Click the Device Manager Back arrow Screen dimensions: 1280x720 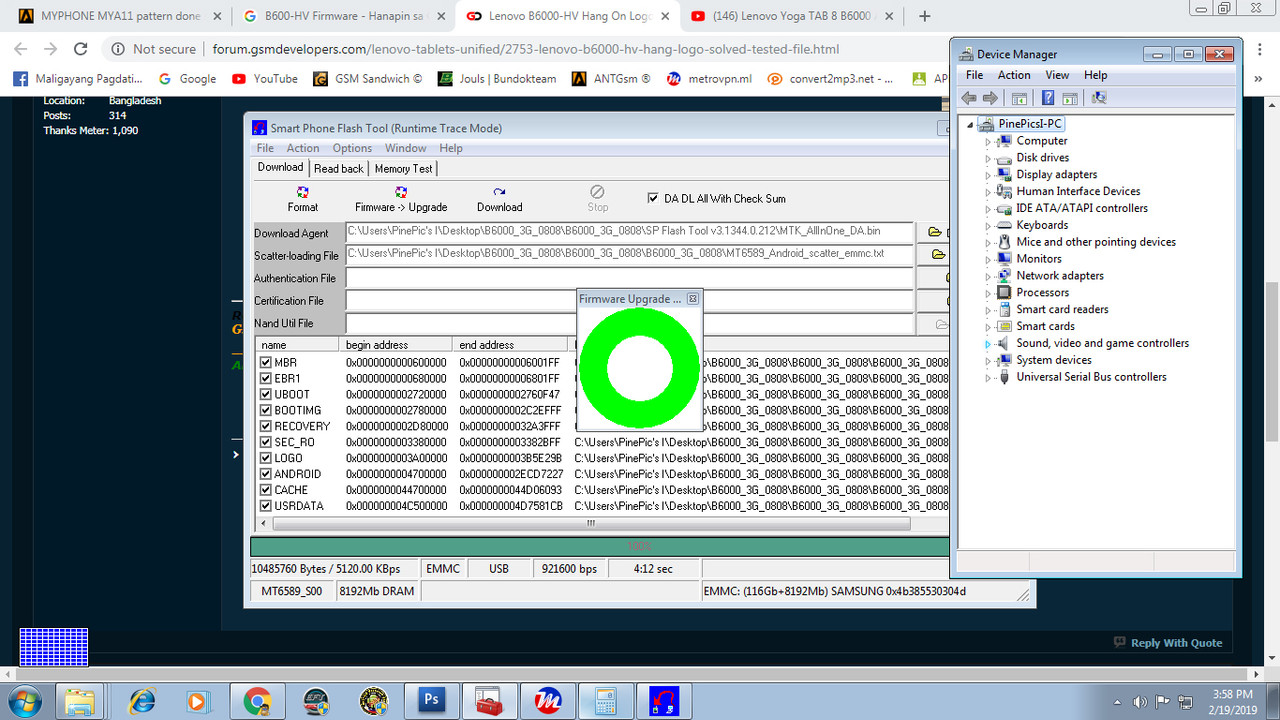968,98
